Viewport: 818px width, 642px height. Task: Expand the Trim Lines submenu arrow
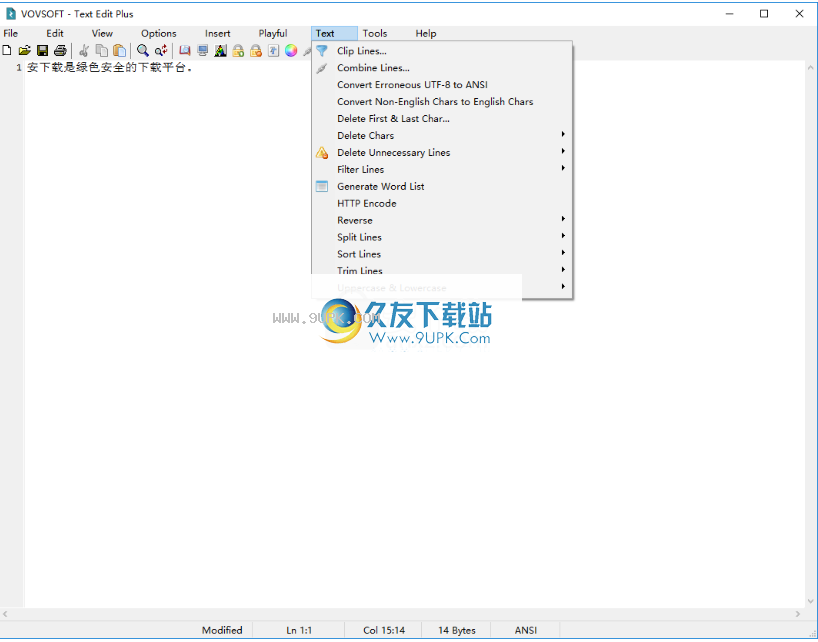[563, 270]
